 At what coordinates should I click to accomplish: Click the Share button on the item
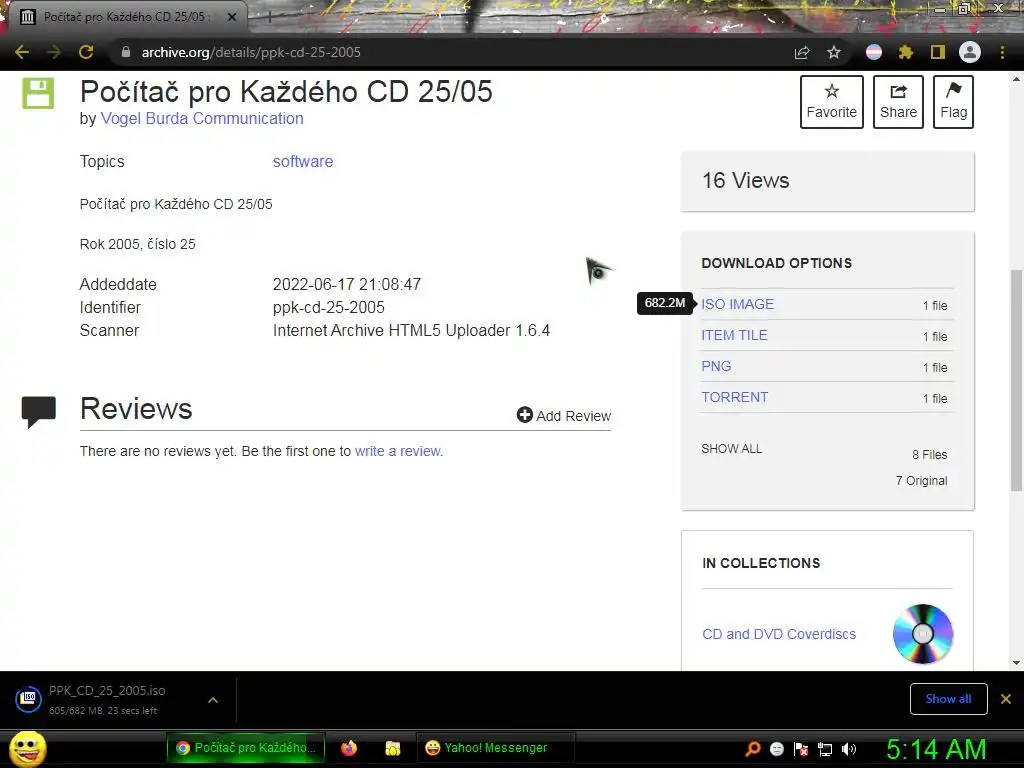[x=898, y=102]
